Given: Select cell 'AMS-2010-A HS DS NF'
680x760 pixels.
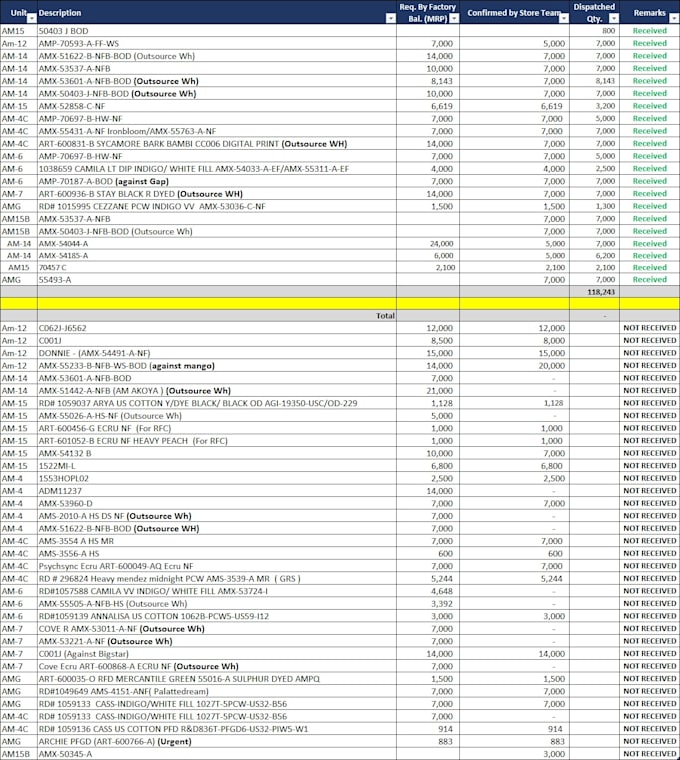Looking at the screenshot, I should pos(217,516).
